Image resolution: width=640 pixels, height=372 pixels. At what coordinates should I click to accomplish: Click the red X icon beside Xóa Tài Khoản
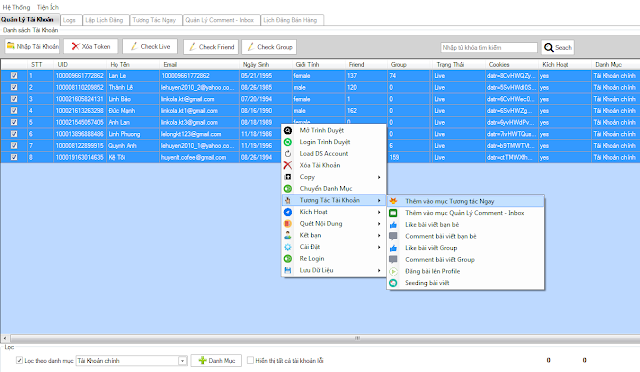[x=288, y=165]
